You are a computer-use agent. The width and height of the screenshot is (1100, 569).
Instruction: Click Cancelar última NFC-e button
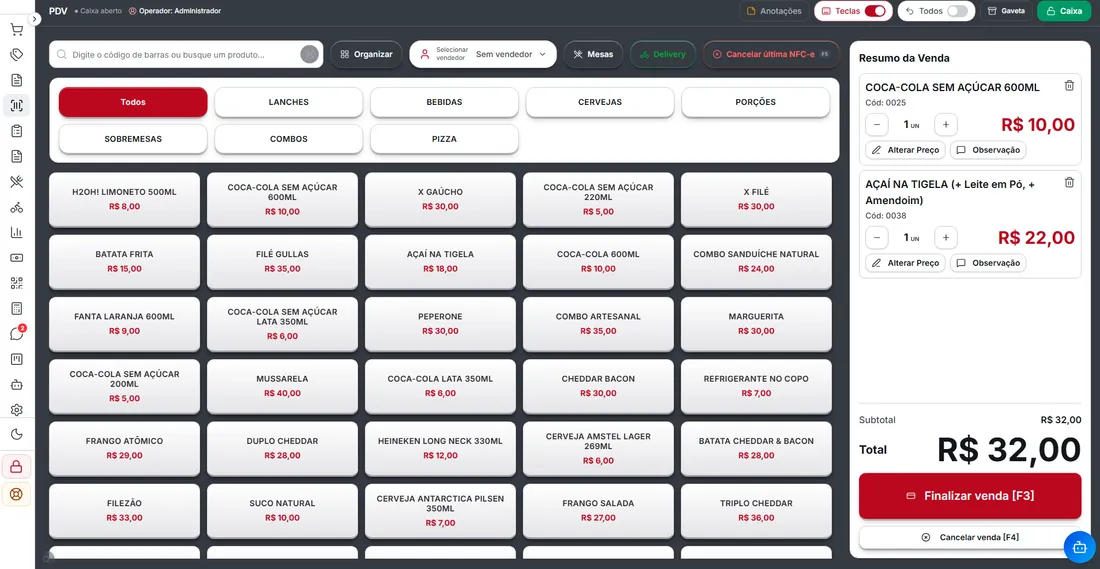[x=771, y=54]
